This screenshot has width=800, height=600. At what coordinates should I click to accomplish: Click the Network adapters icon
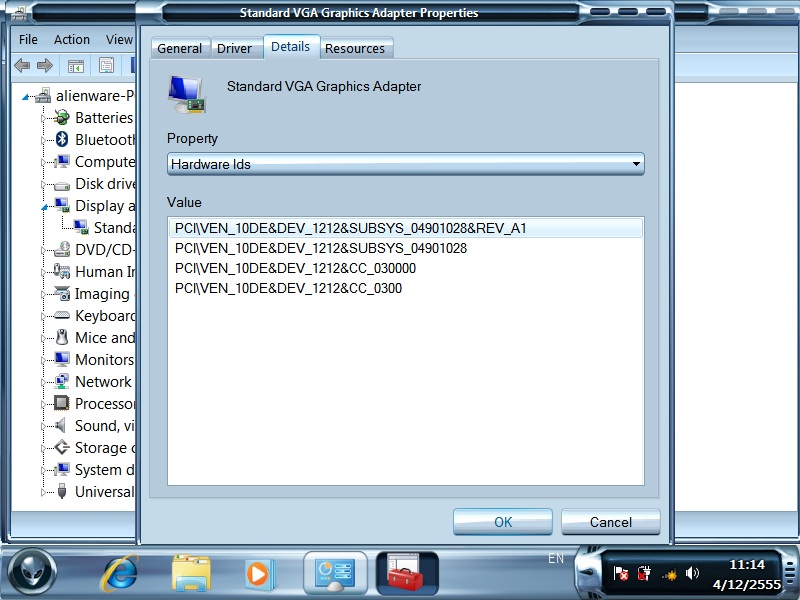click(62, 381)
